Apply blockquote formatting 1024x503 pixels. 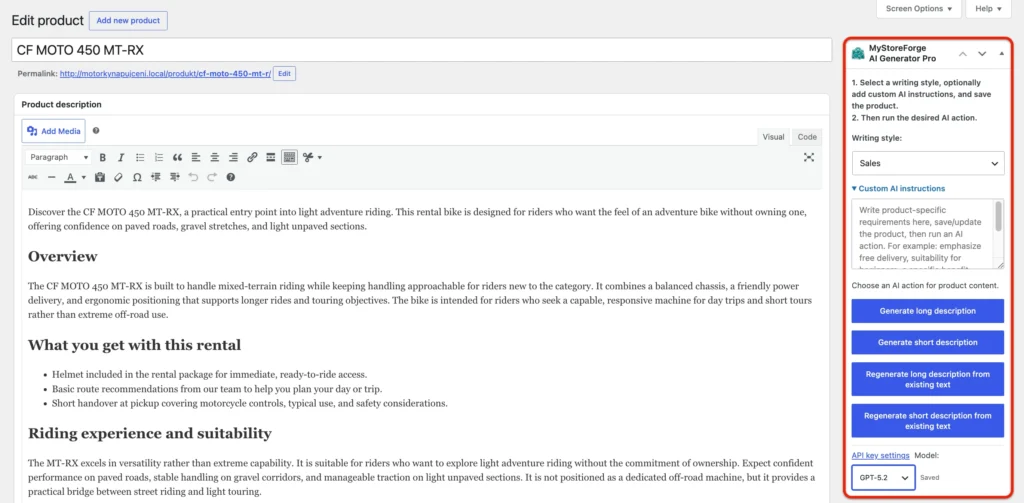click(x=177, y=157)
